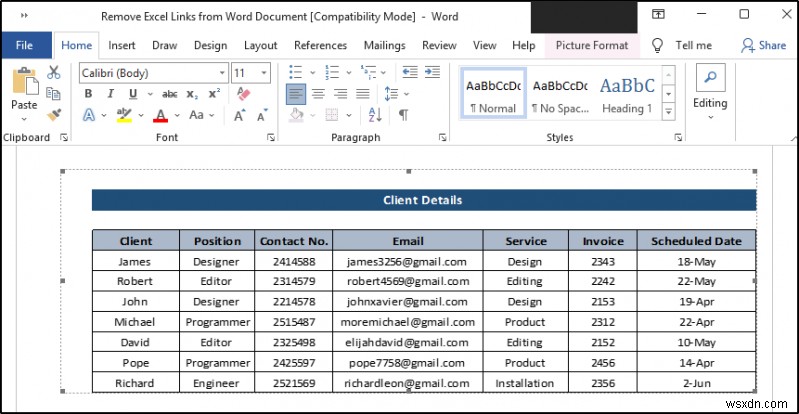Open Line and Paragraph Spacing
799x414 pixels.
[391, 94]
